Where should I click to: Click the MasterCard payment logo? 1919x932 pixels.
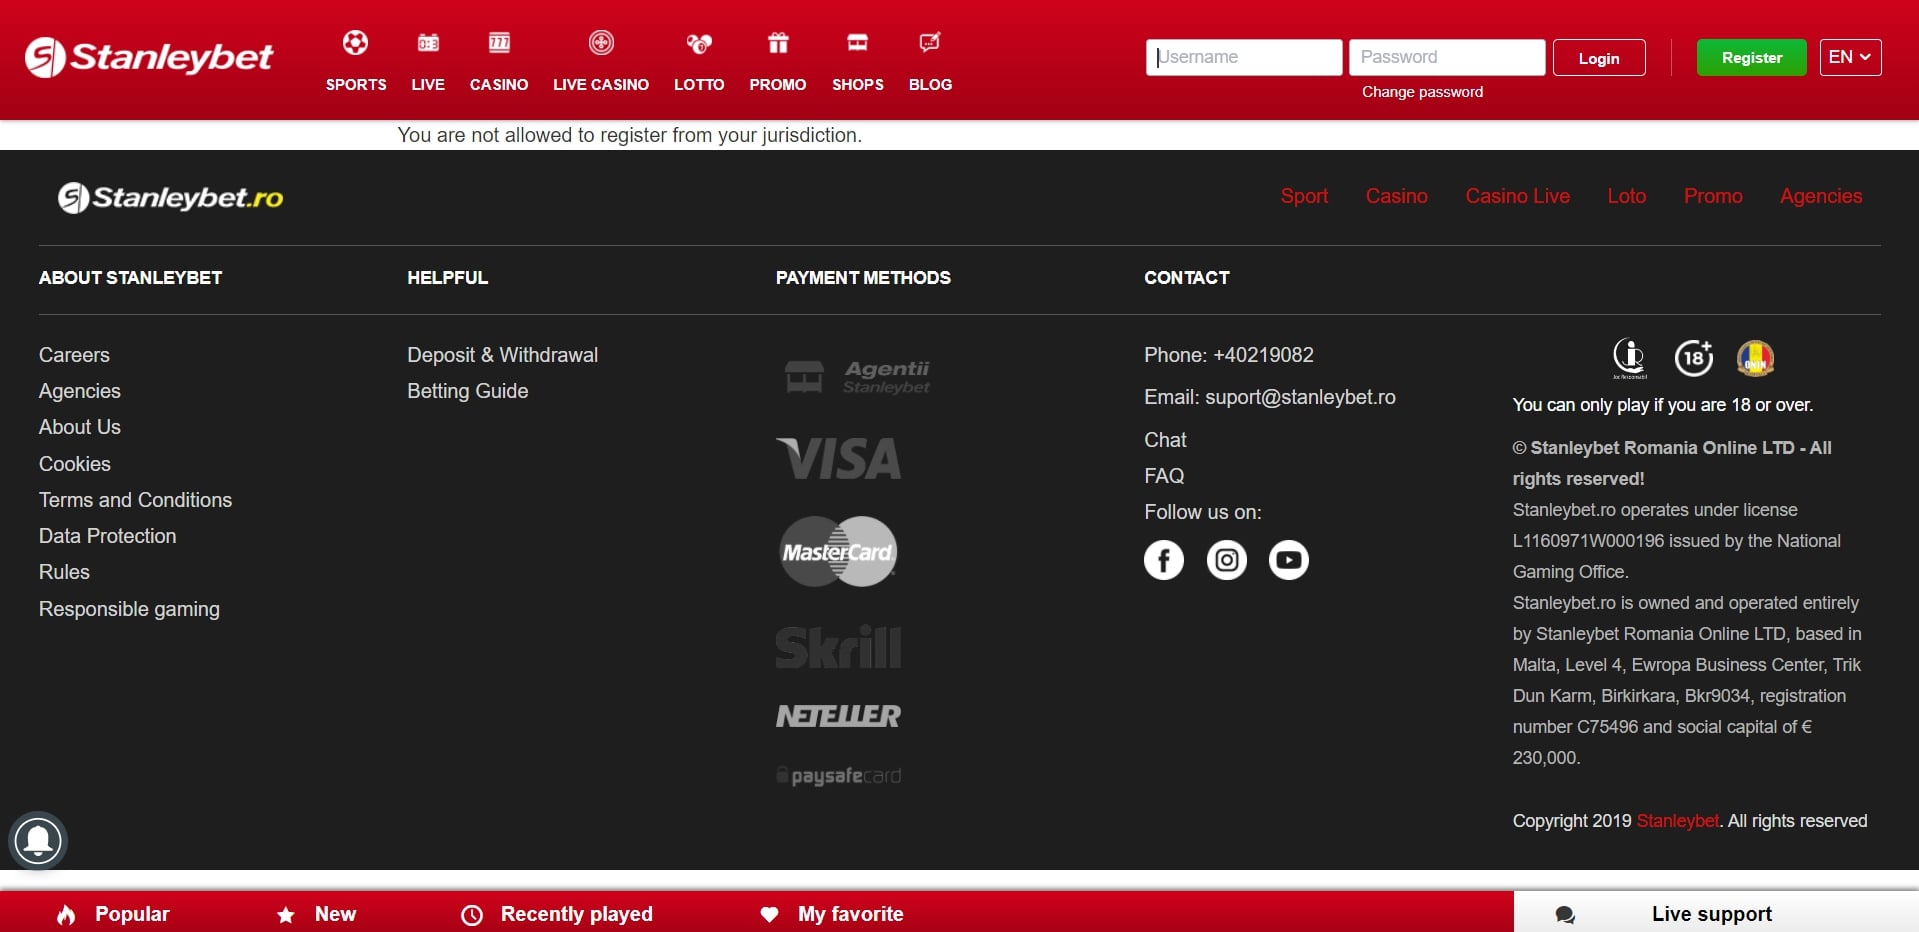[838, 551]
